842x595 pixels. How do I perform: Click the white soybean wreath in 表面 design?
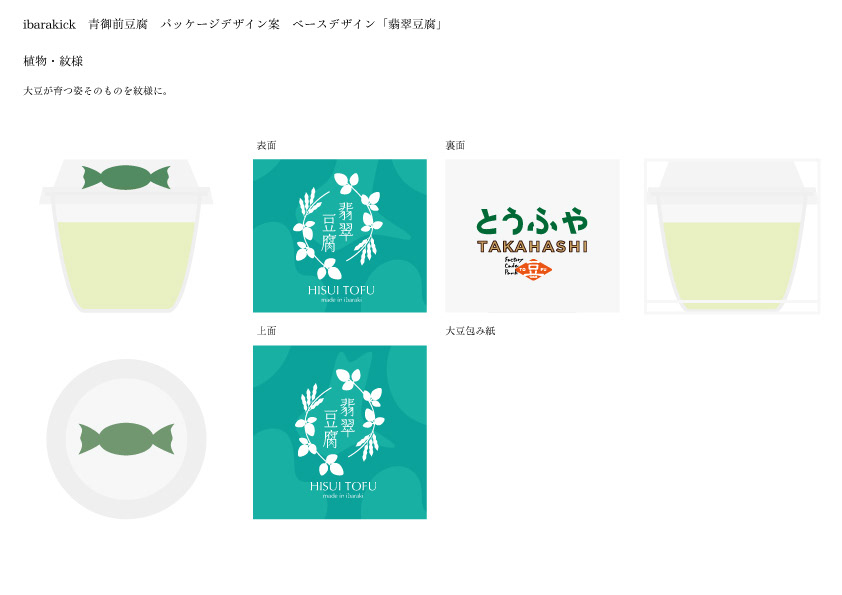(338, 225)
